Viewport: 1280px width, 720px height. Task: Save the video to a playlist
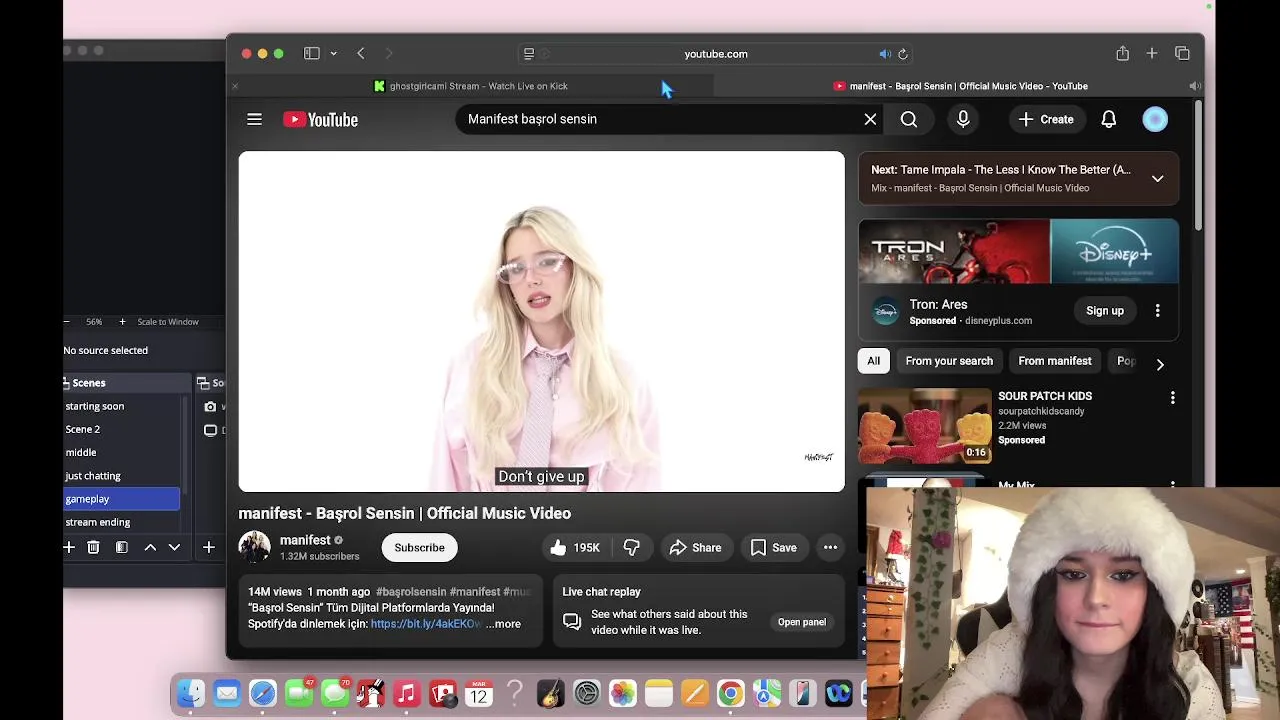pos(773,547)
